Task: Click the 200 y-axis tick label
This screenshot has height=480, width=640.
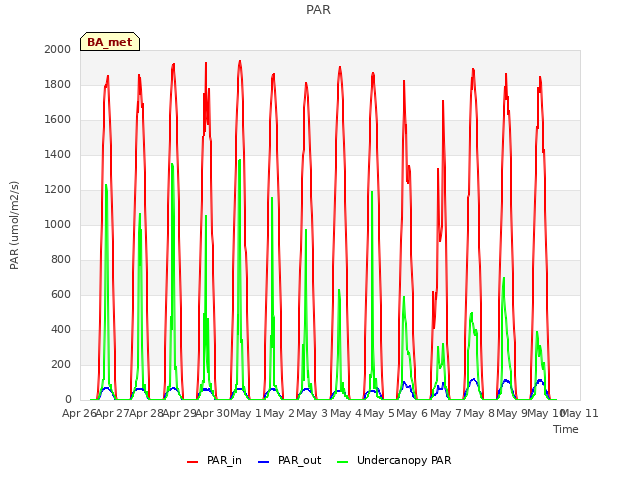Action: pos(61,364)
